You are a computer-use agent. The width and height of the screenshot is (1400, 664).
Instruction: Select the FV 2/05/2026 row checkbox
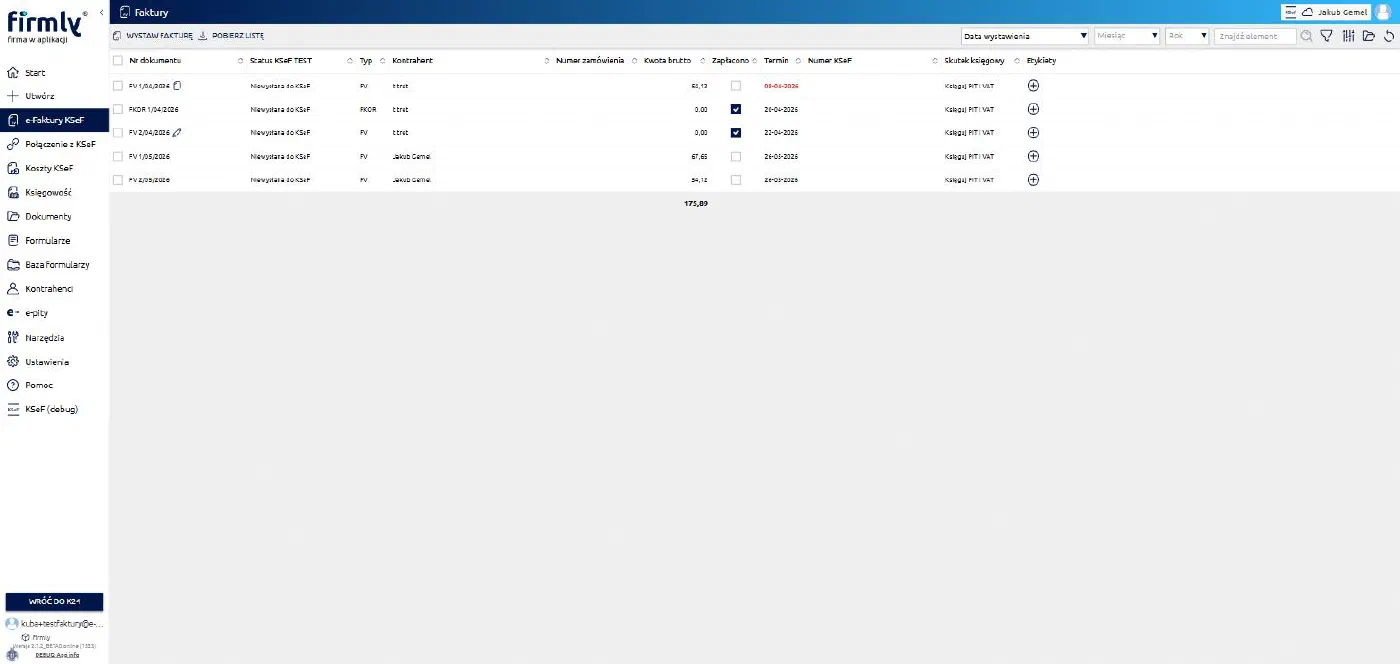pos(118,180)
